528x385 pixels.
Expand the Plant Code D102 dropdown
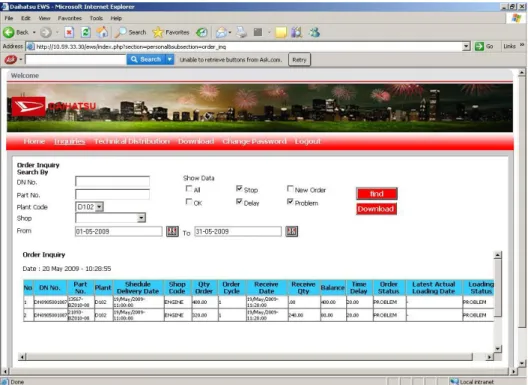click(x=99, y=207)
